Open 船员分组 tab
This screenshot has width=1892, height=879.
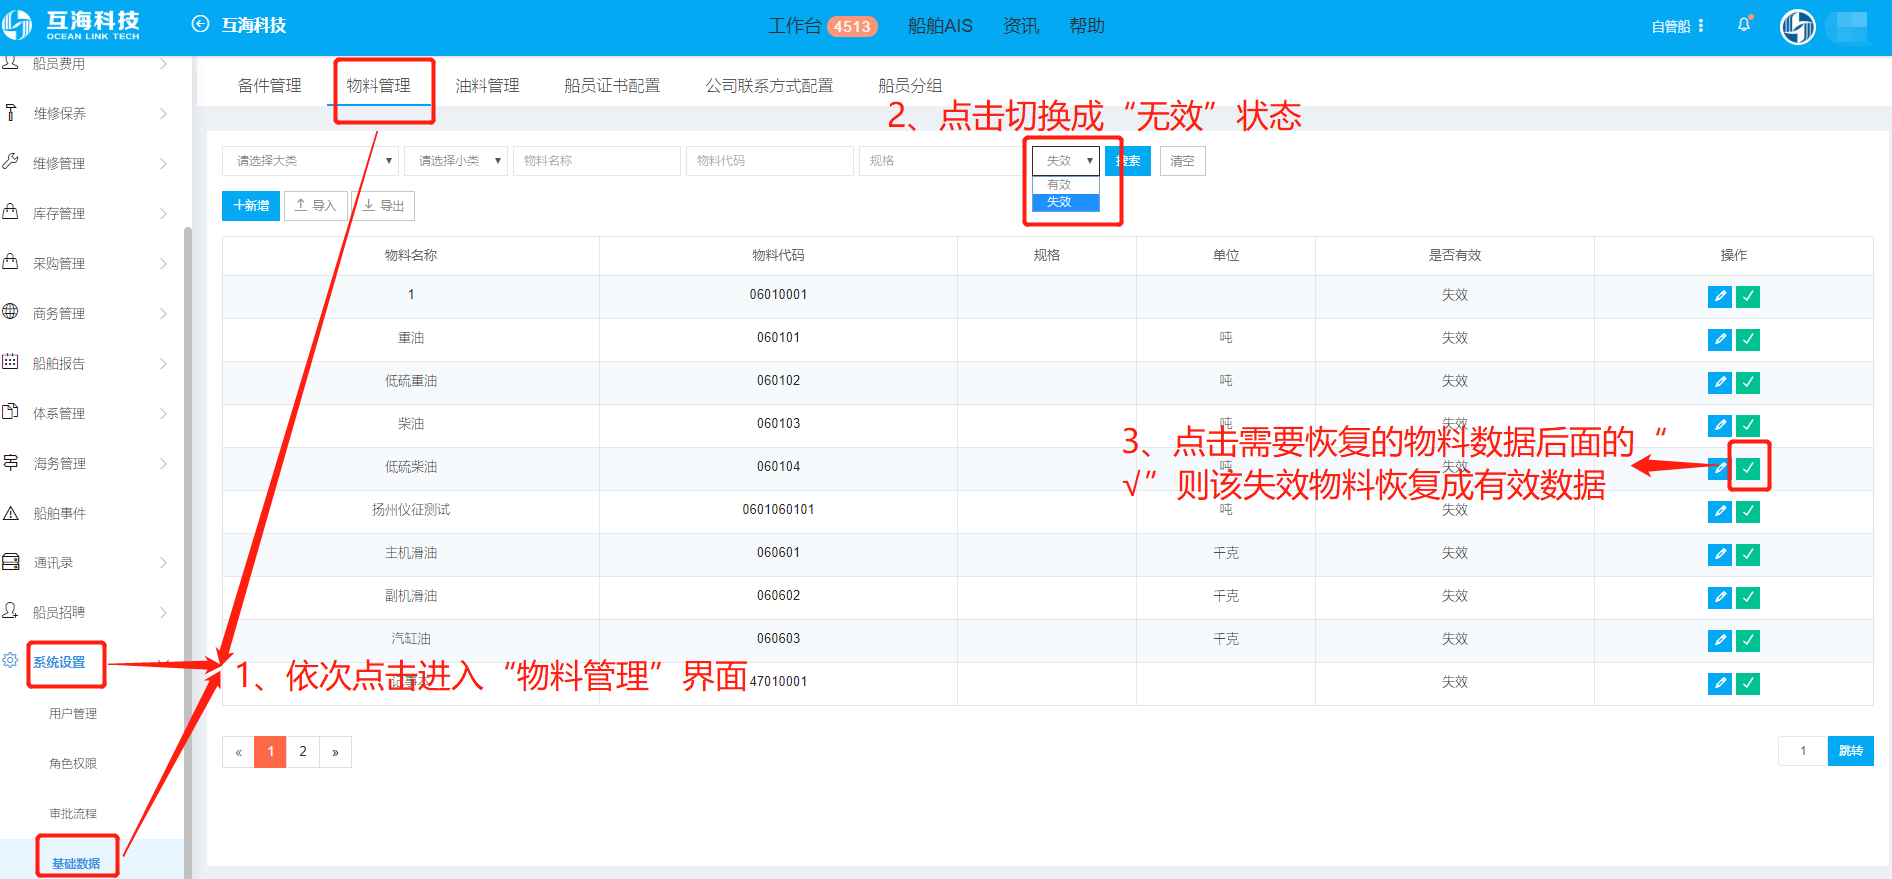pos(910,86)
